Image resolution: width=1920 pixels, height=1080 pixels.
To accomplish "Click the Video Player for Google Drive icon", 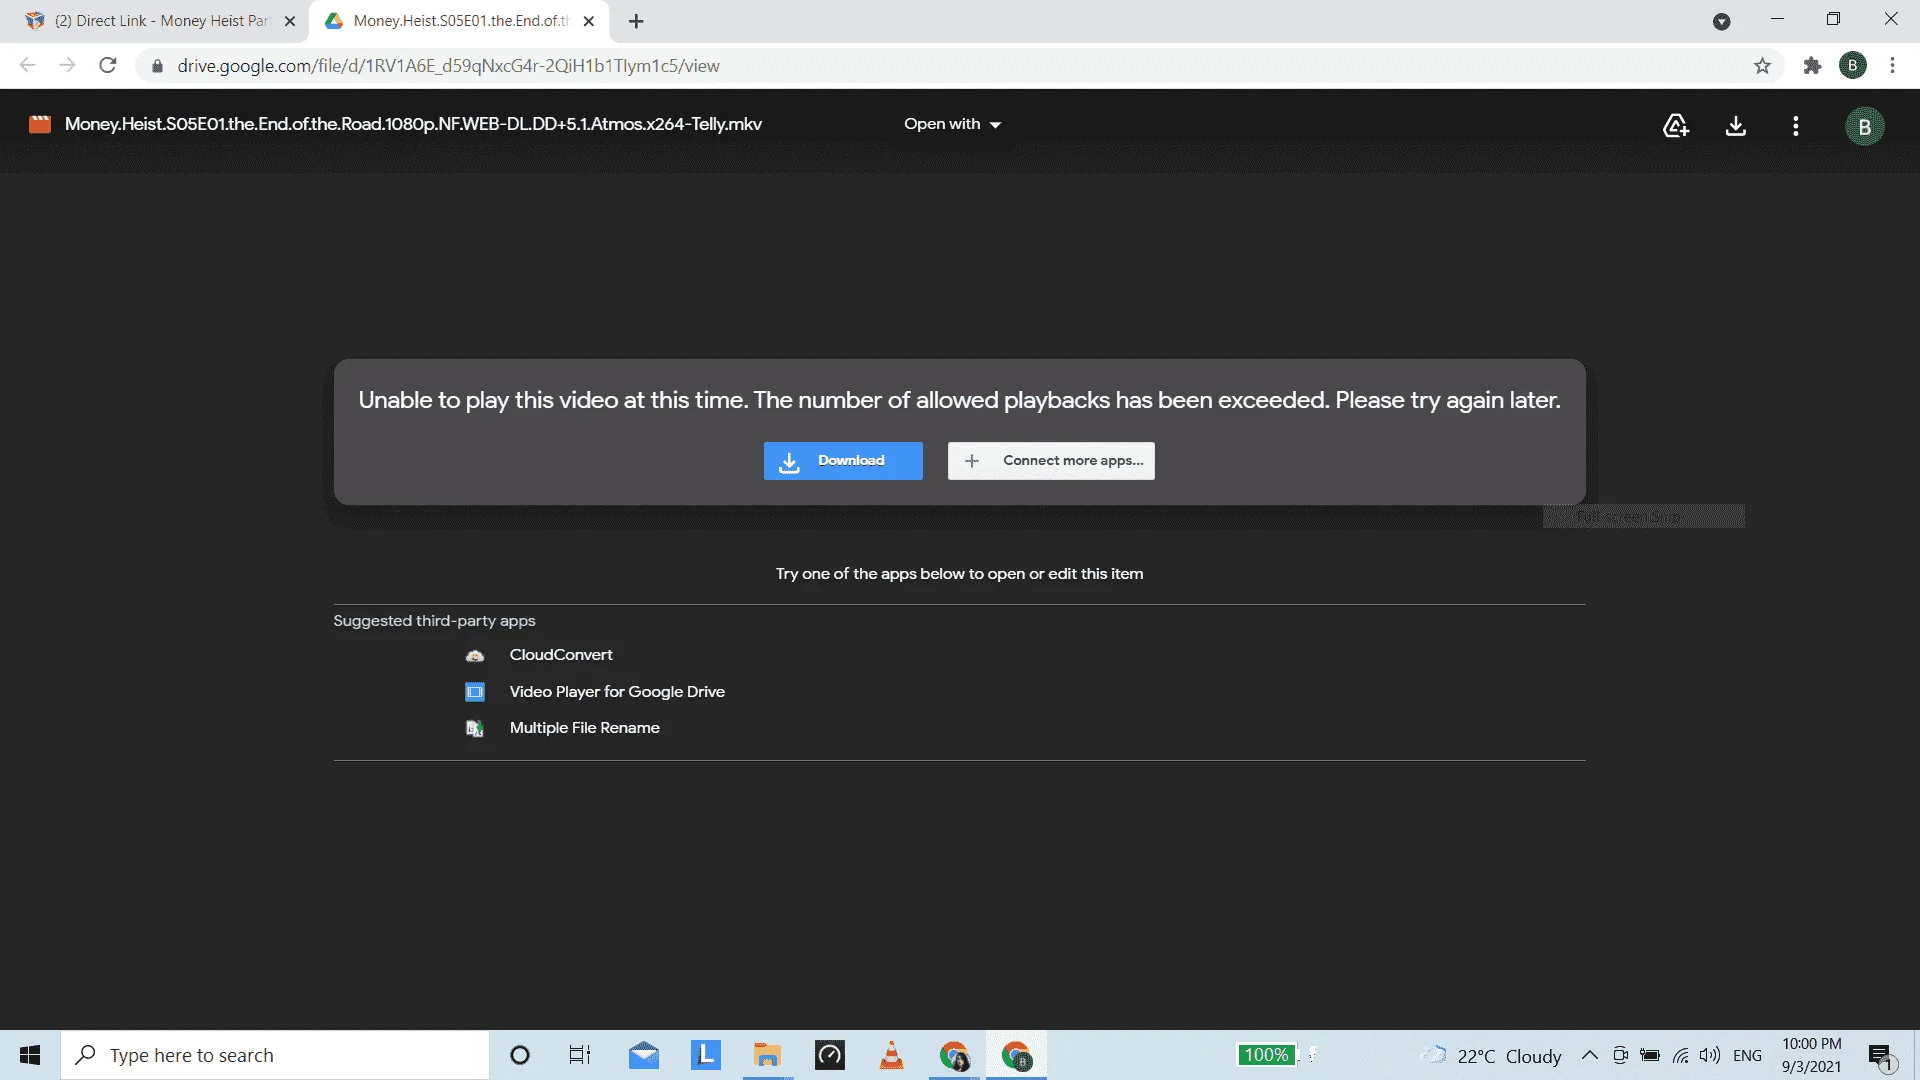I will pos(475,692).
